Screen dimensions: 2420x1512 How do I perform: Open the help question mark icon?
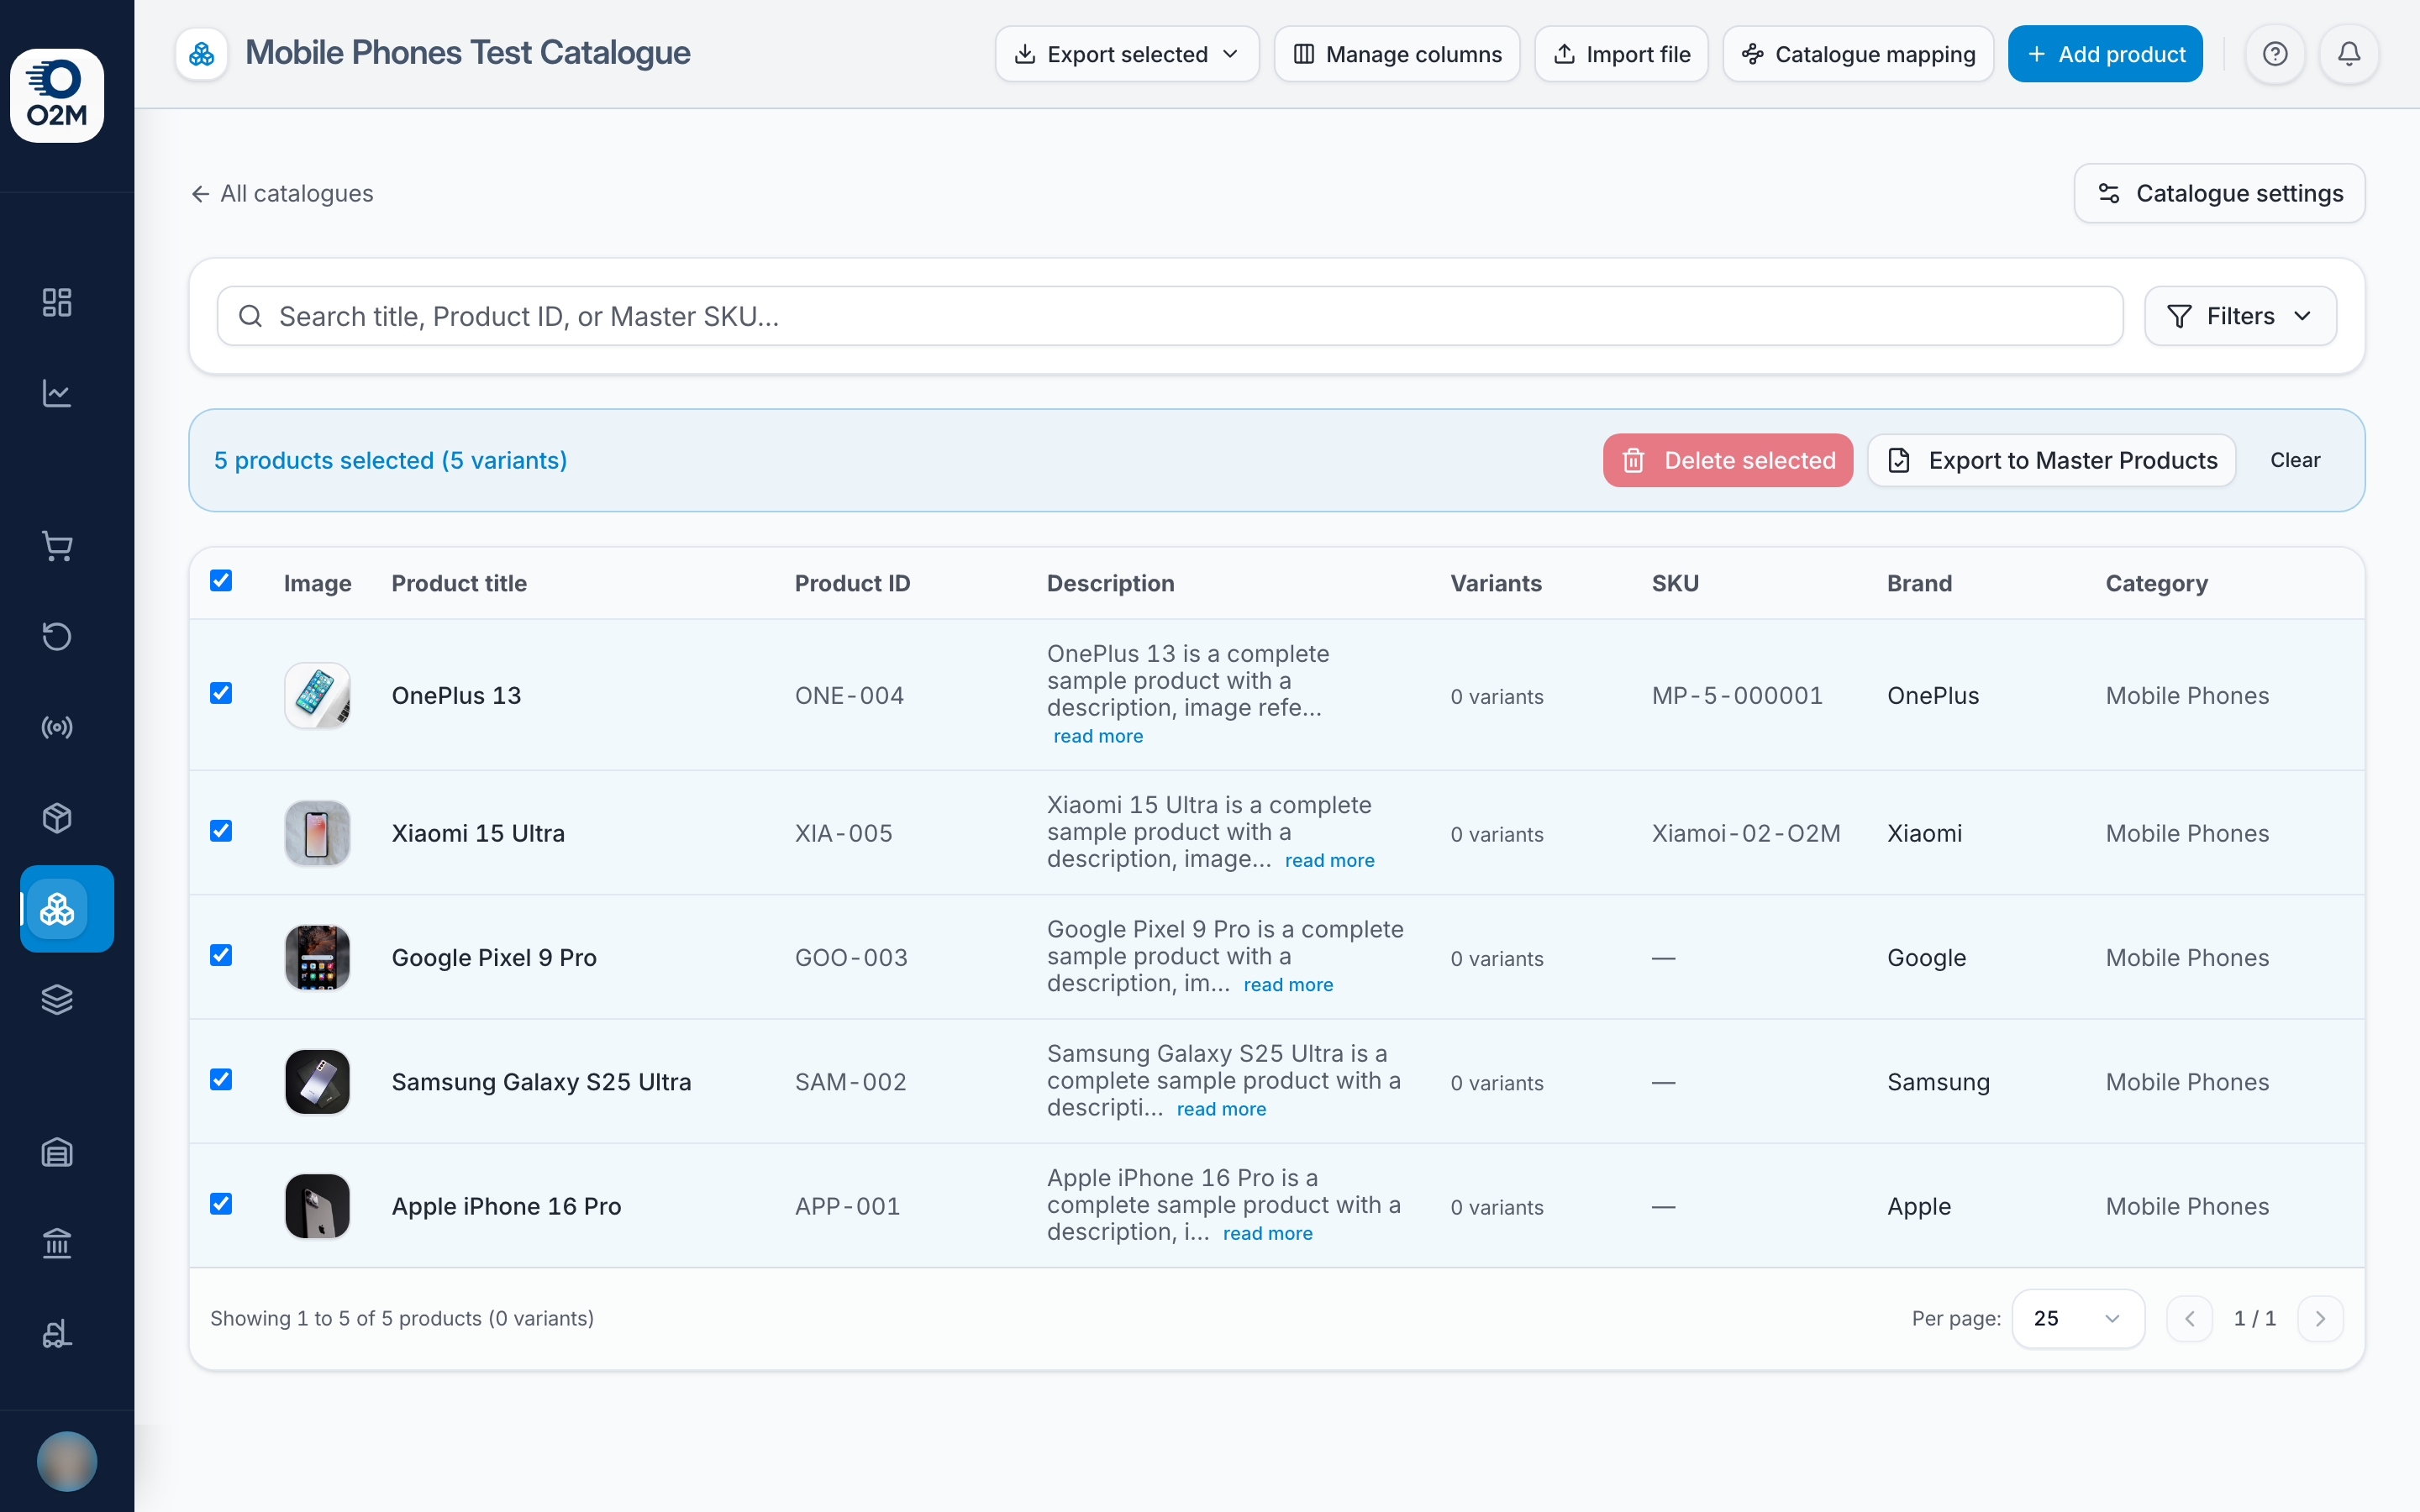(x=2275, y=54)
